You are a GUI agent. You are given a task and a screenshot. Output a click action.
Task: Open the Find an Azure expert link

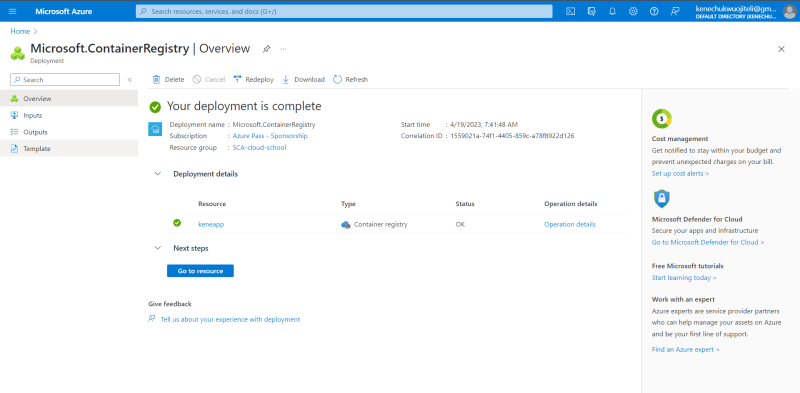685,350
